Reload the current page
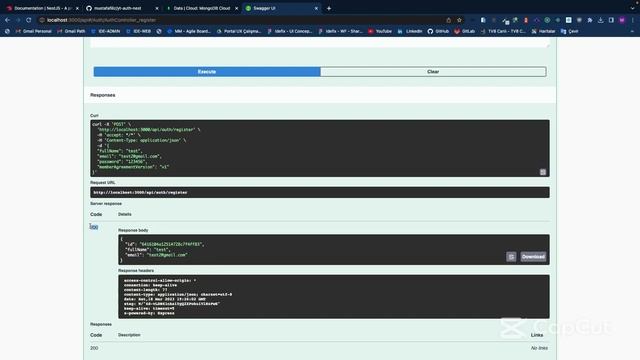Screen dimensions: 640x360 pyautogui.click(x=29, y=20)
